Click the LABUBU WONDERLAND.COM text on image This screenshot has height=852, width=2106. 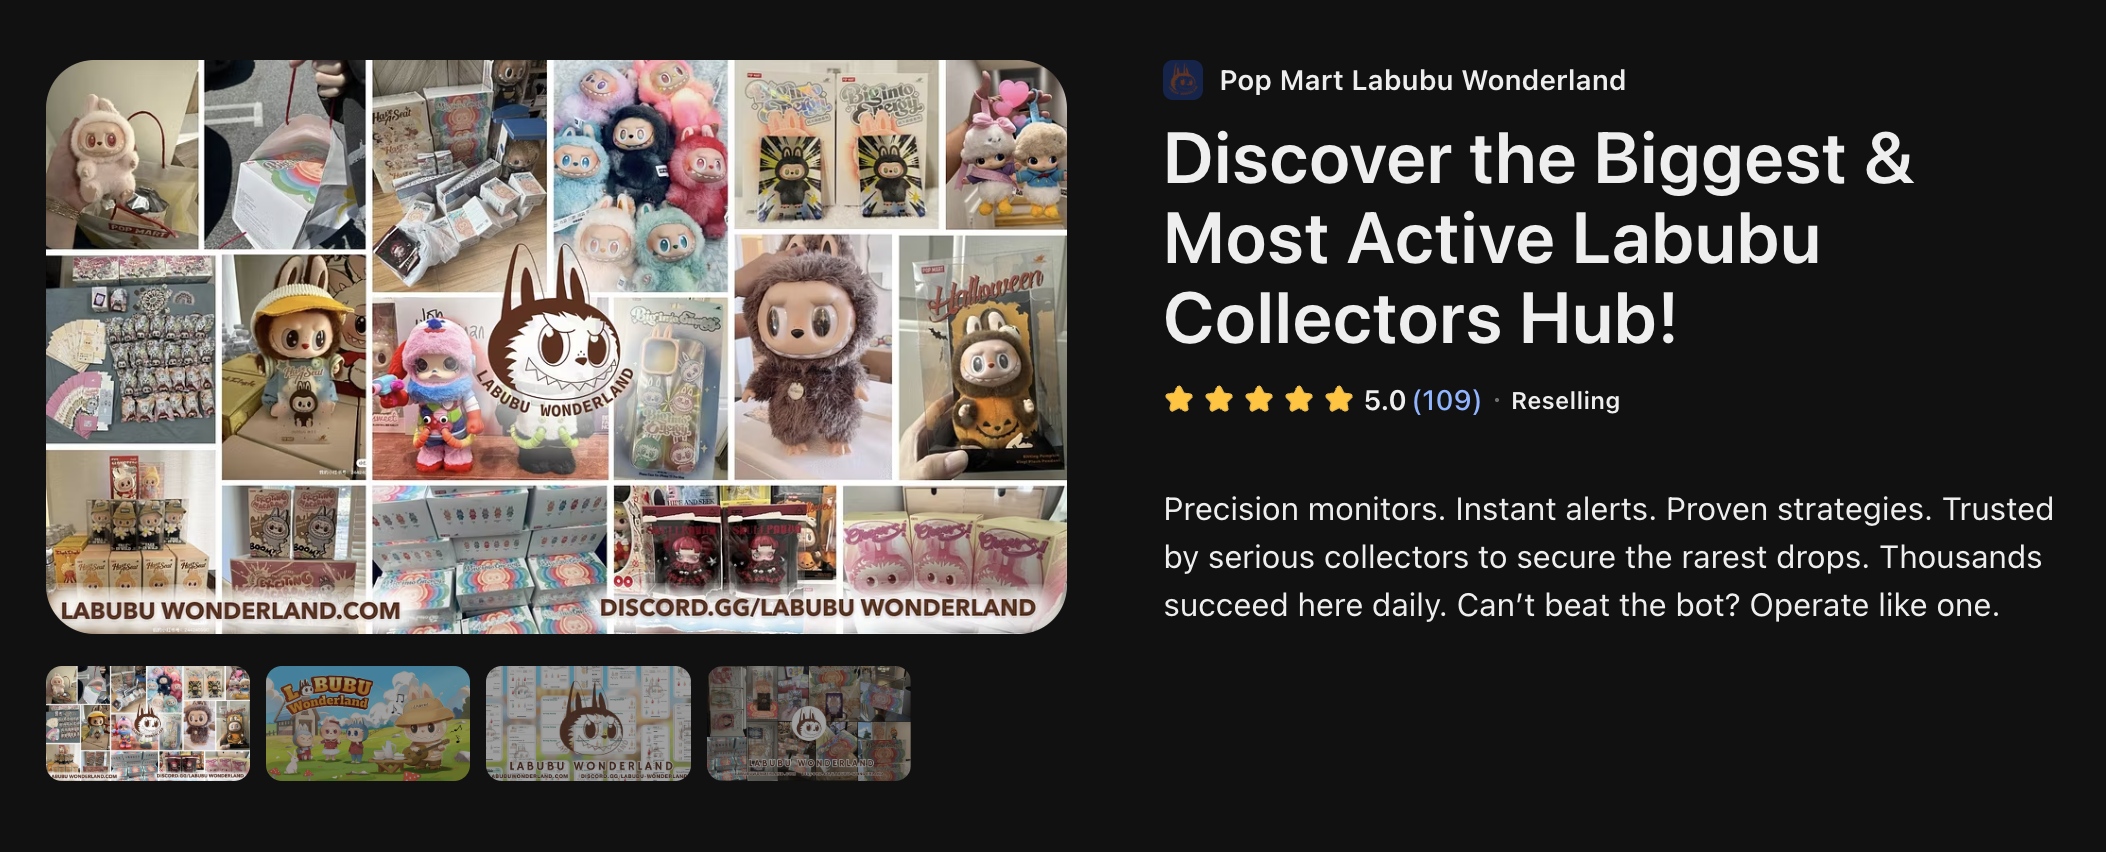[x=230, y=610]
